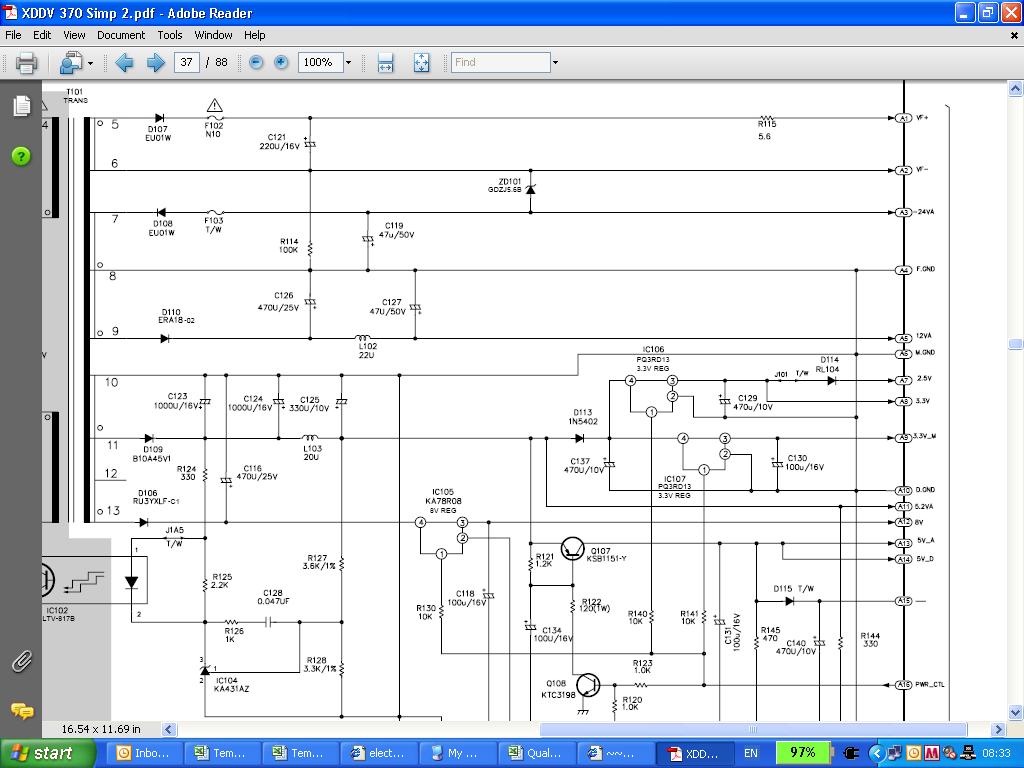Image resolution: width=1024 pixels, height=768 pixels.
Task: Go to previous page arrow
Action: click(124, 63)
